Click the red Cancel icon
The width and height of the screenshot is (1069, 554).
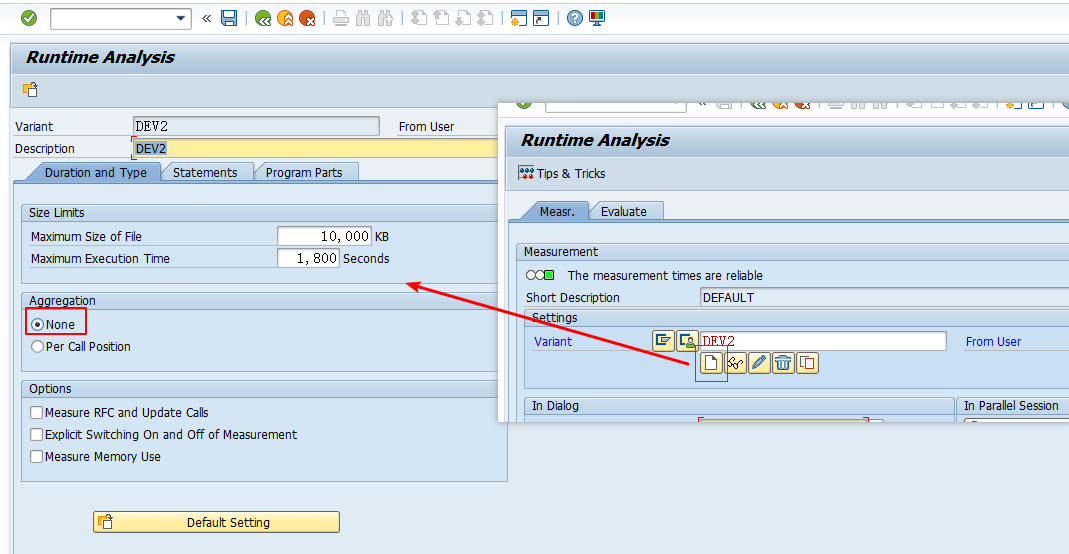(x=307, y=18)
